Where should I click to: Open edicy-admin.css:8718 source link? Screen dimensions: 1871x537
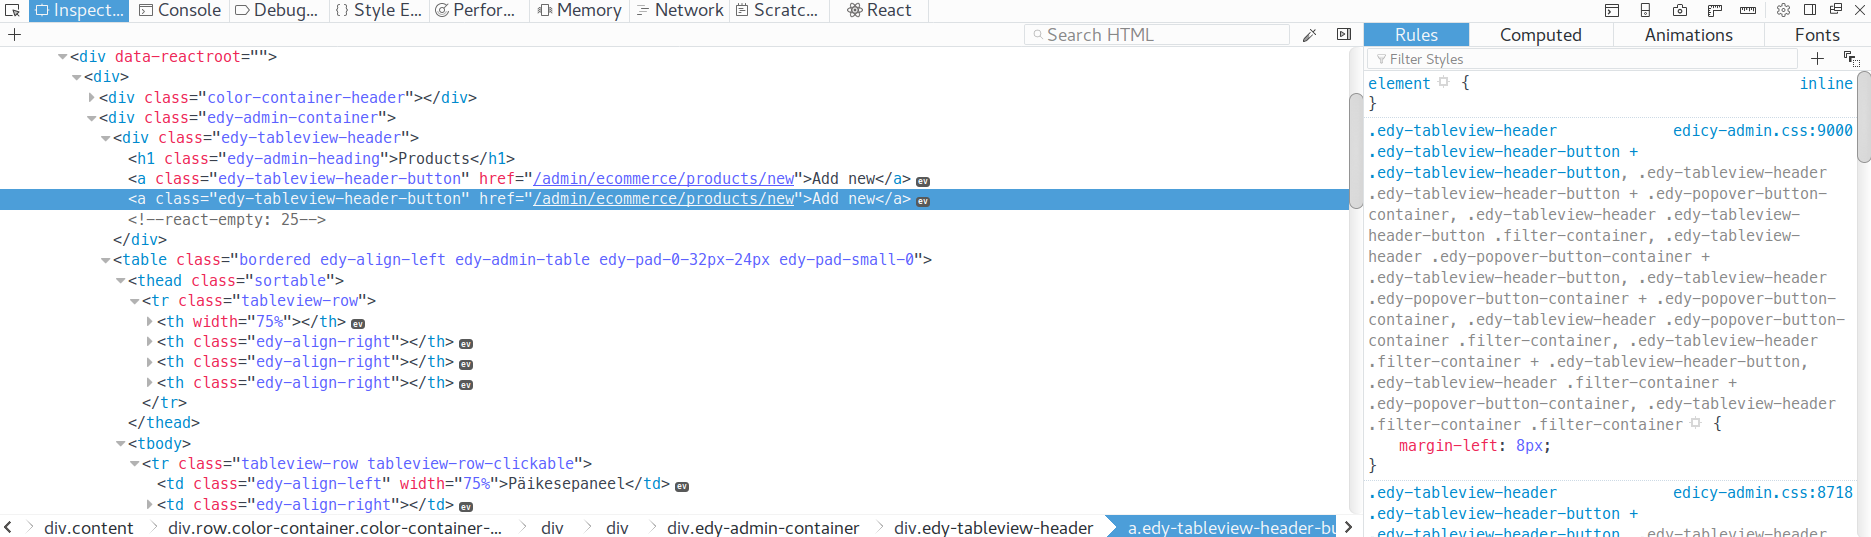click(1762, 492)
